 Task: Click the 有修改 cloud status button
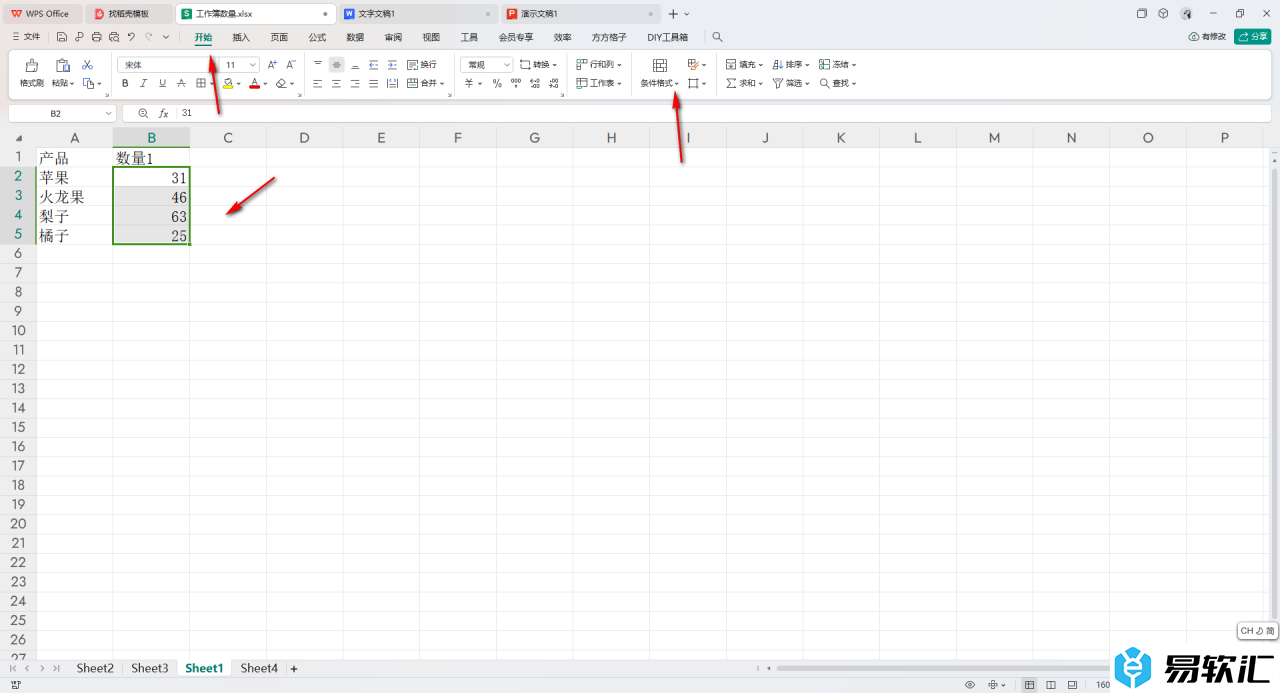(x=1208, y=36)
